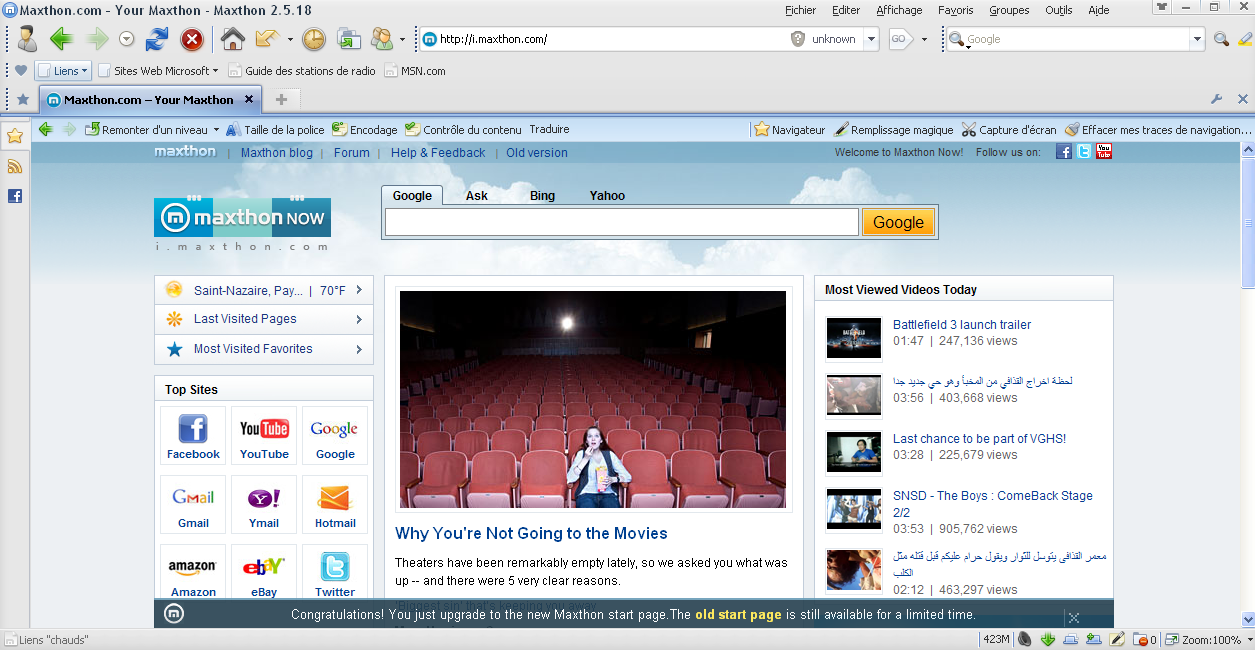Viewport: 1255px width, 650px height.
Task: Open the Navigateur star tool
Action: pyautogui.click(x=789, y=129)
